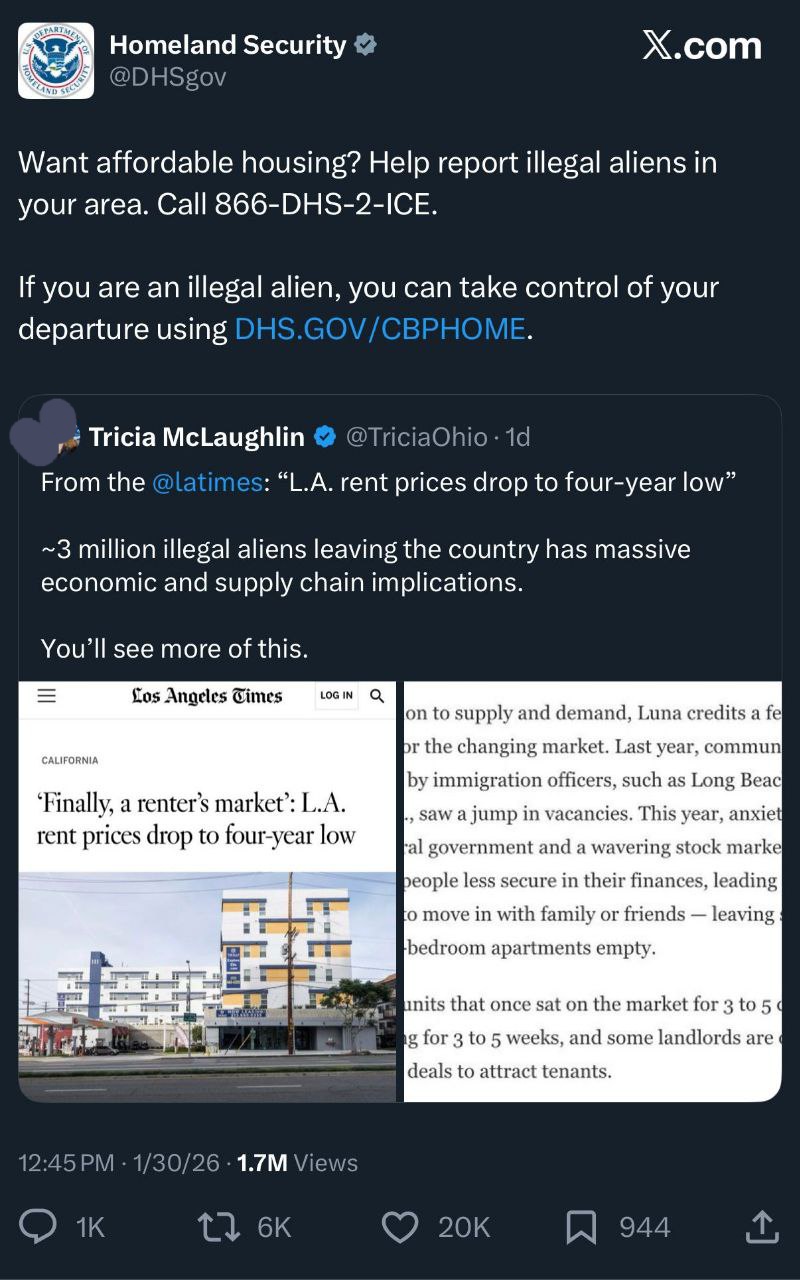This screenshot has height=1280, width=800.
Task: Click Homeland Security's verified badge
Action: click(367, 45)
